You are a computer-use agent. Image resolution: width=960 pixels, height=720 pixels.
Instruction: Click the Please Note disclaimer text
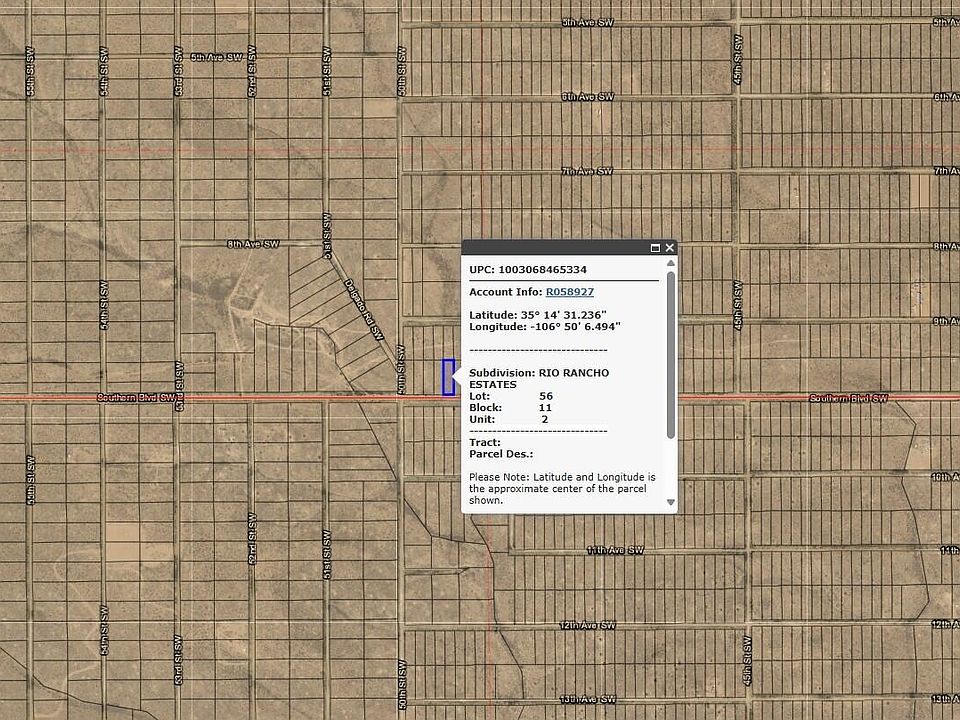pos(562,489)
